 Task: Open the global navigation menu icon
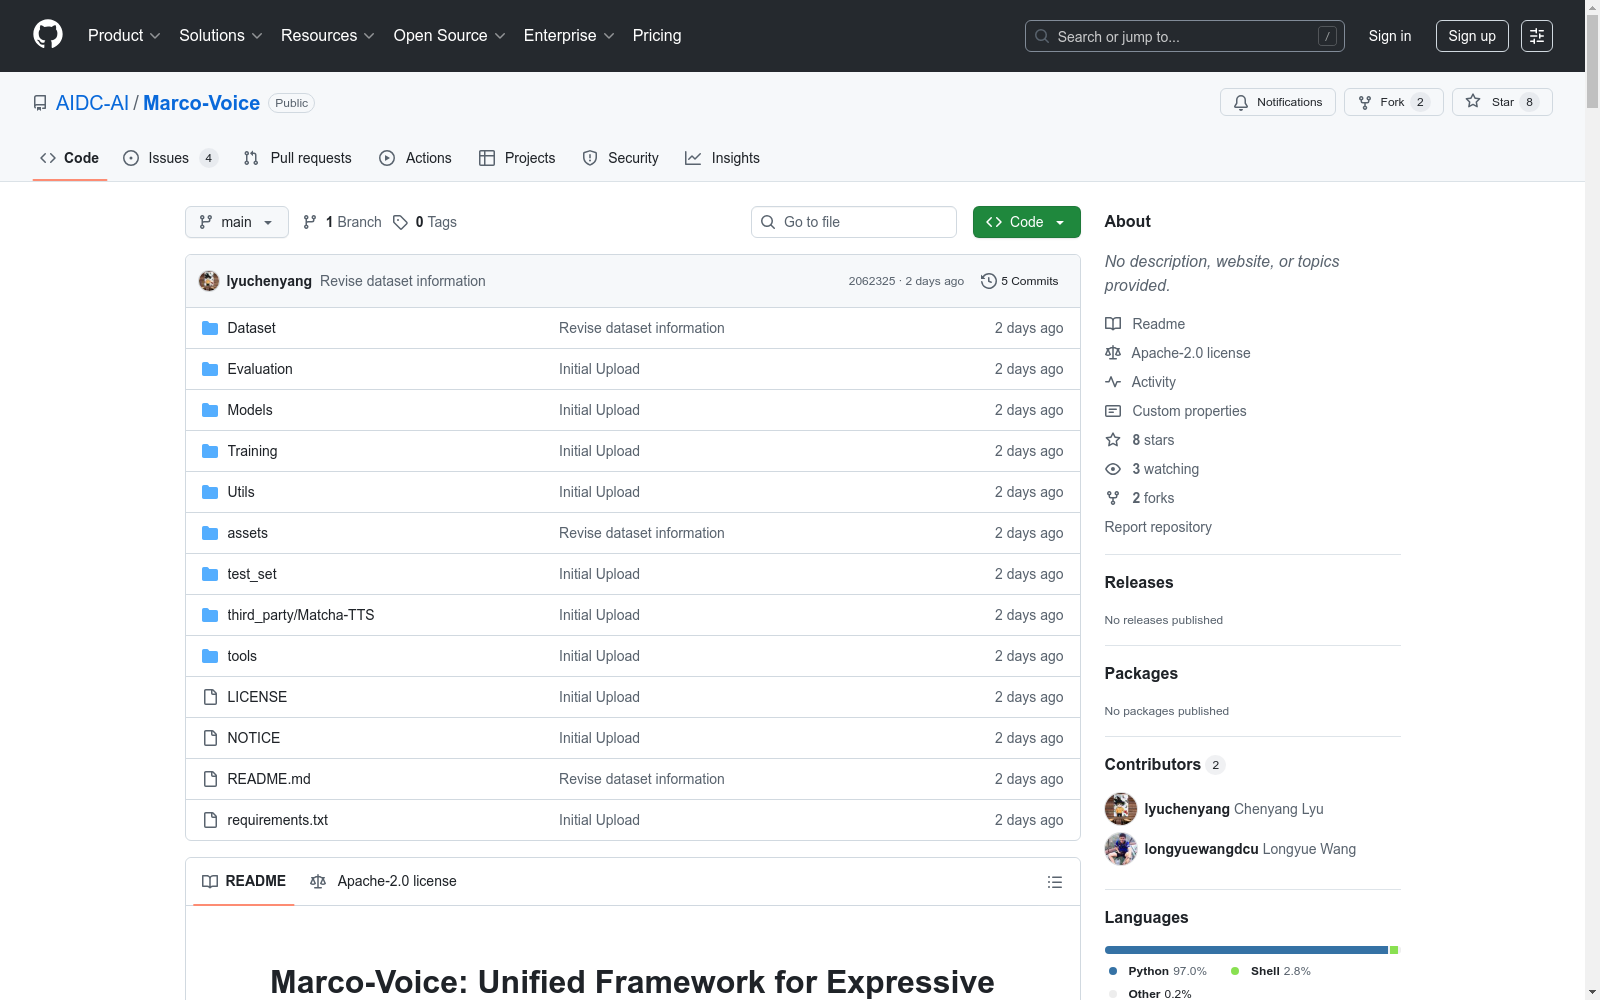coord(1536,36)
